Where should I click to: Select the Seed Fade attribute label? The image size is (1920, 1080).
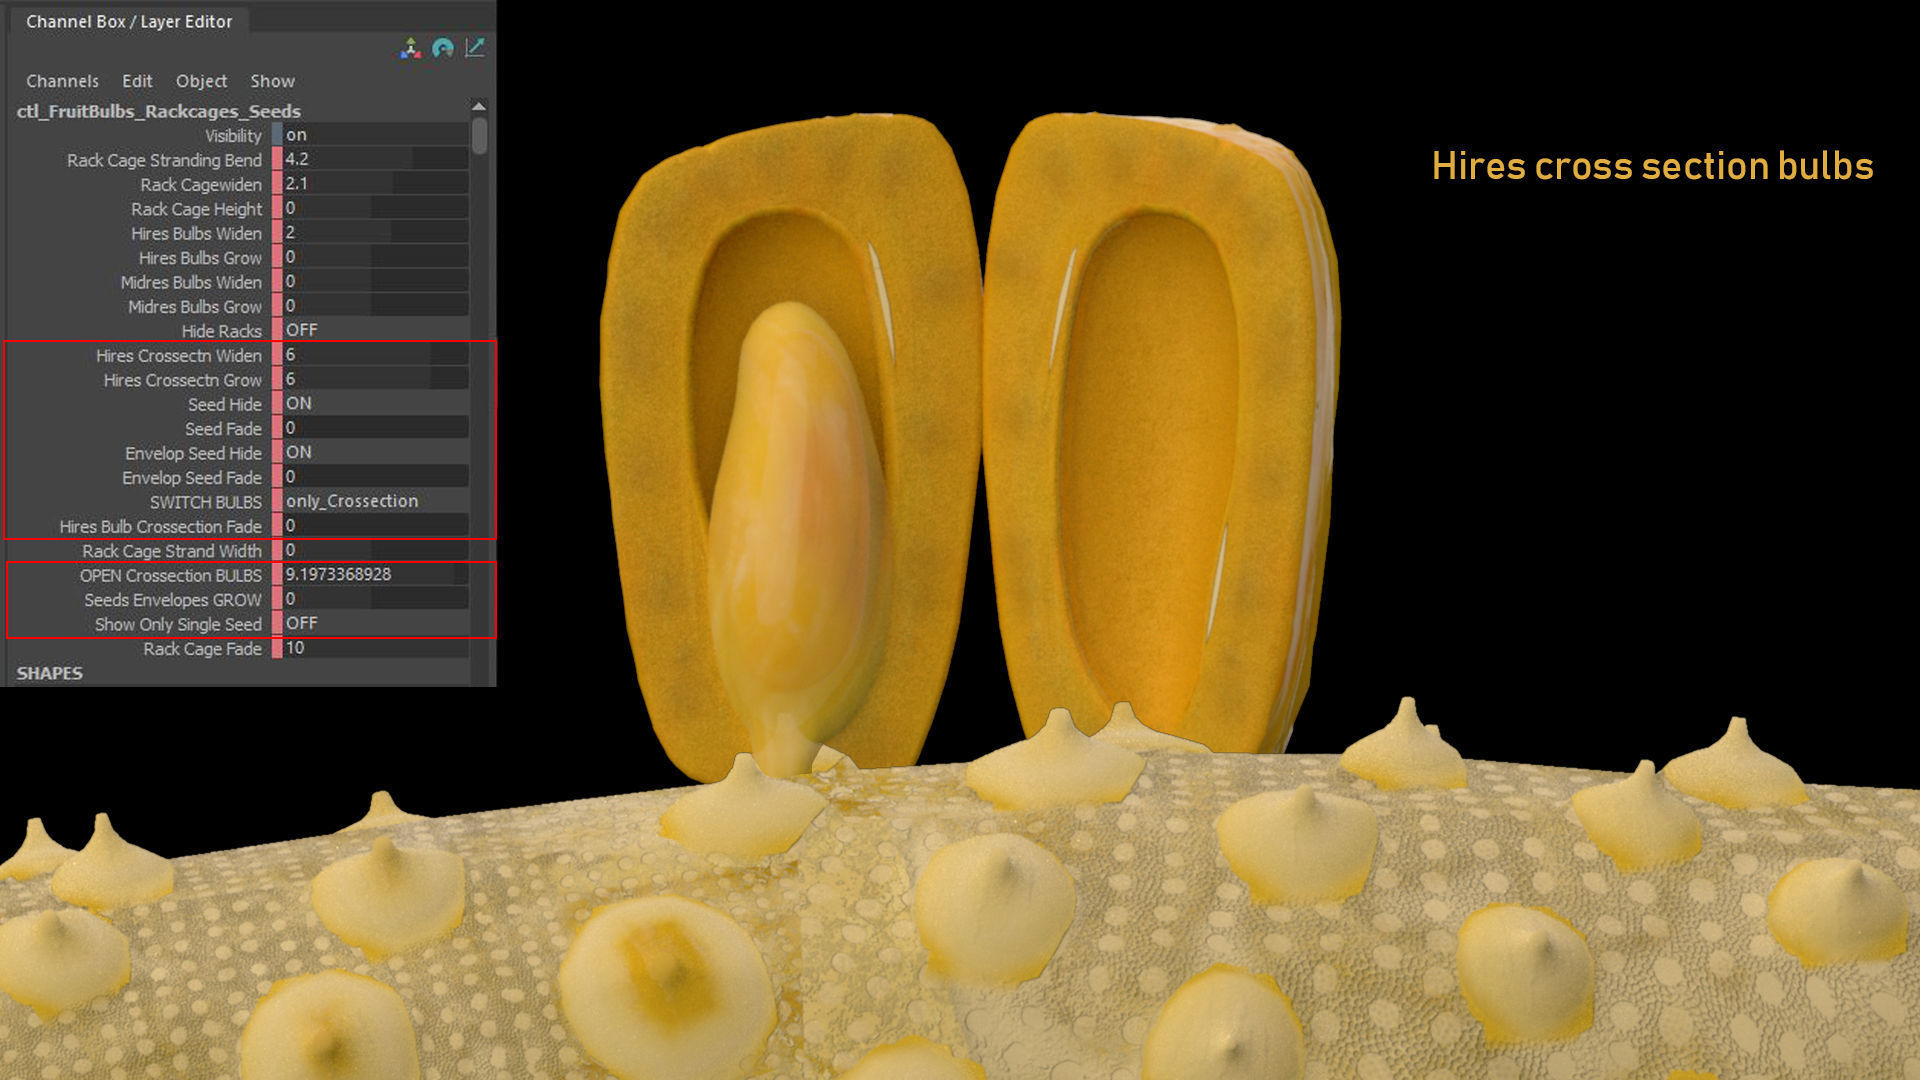[x=223, y=429]
